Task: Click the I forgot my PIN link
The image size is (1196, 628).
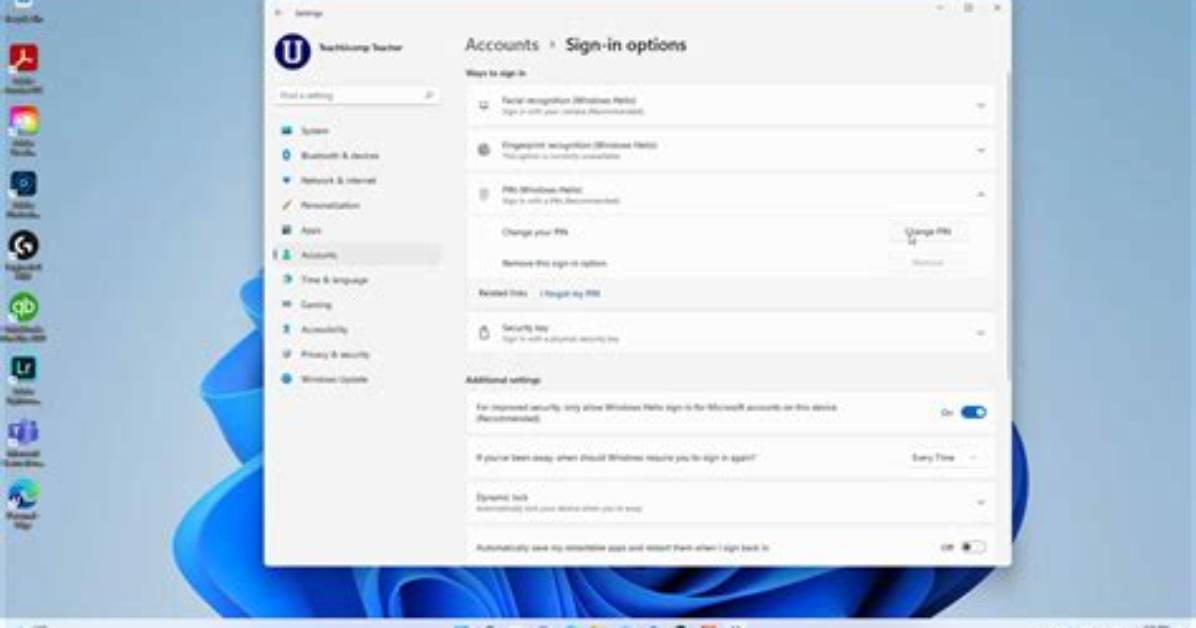Action: click(570, 294)
